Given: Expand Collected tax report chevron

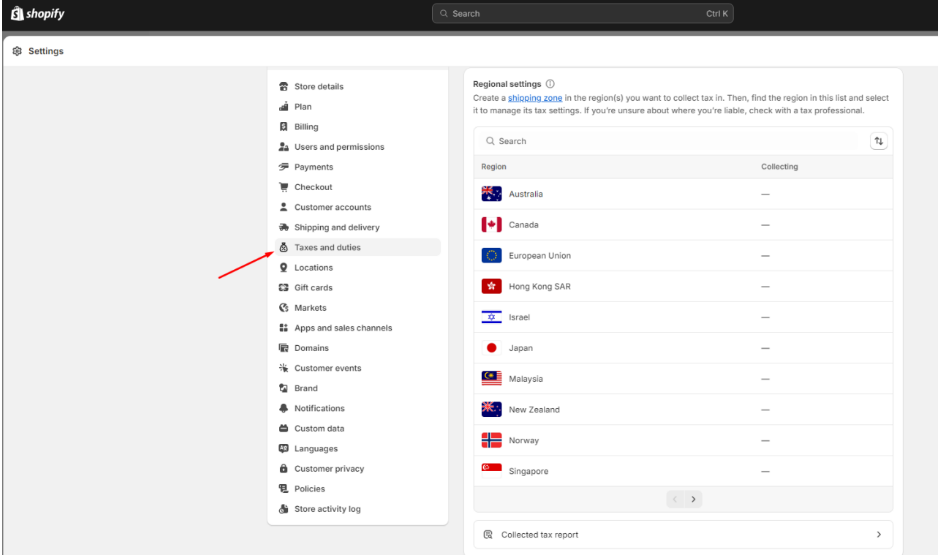Looking at the screenshot, I should coord(879,535).
